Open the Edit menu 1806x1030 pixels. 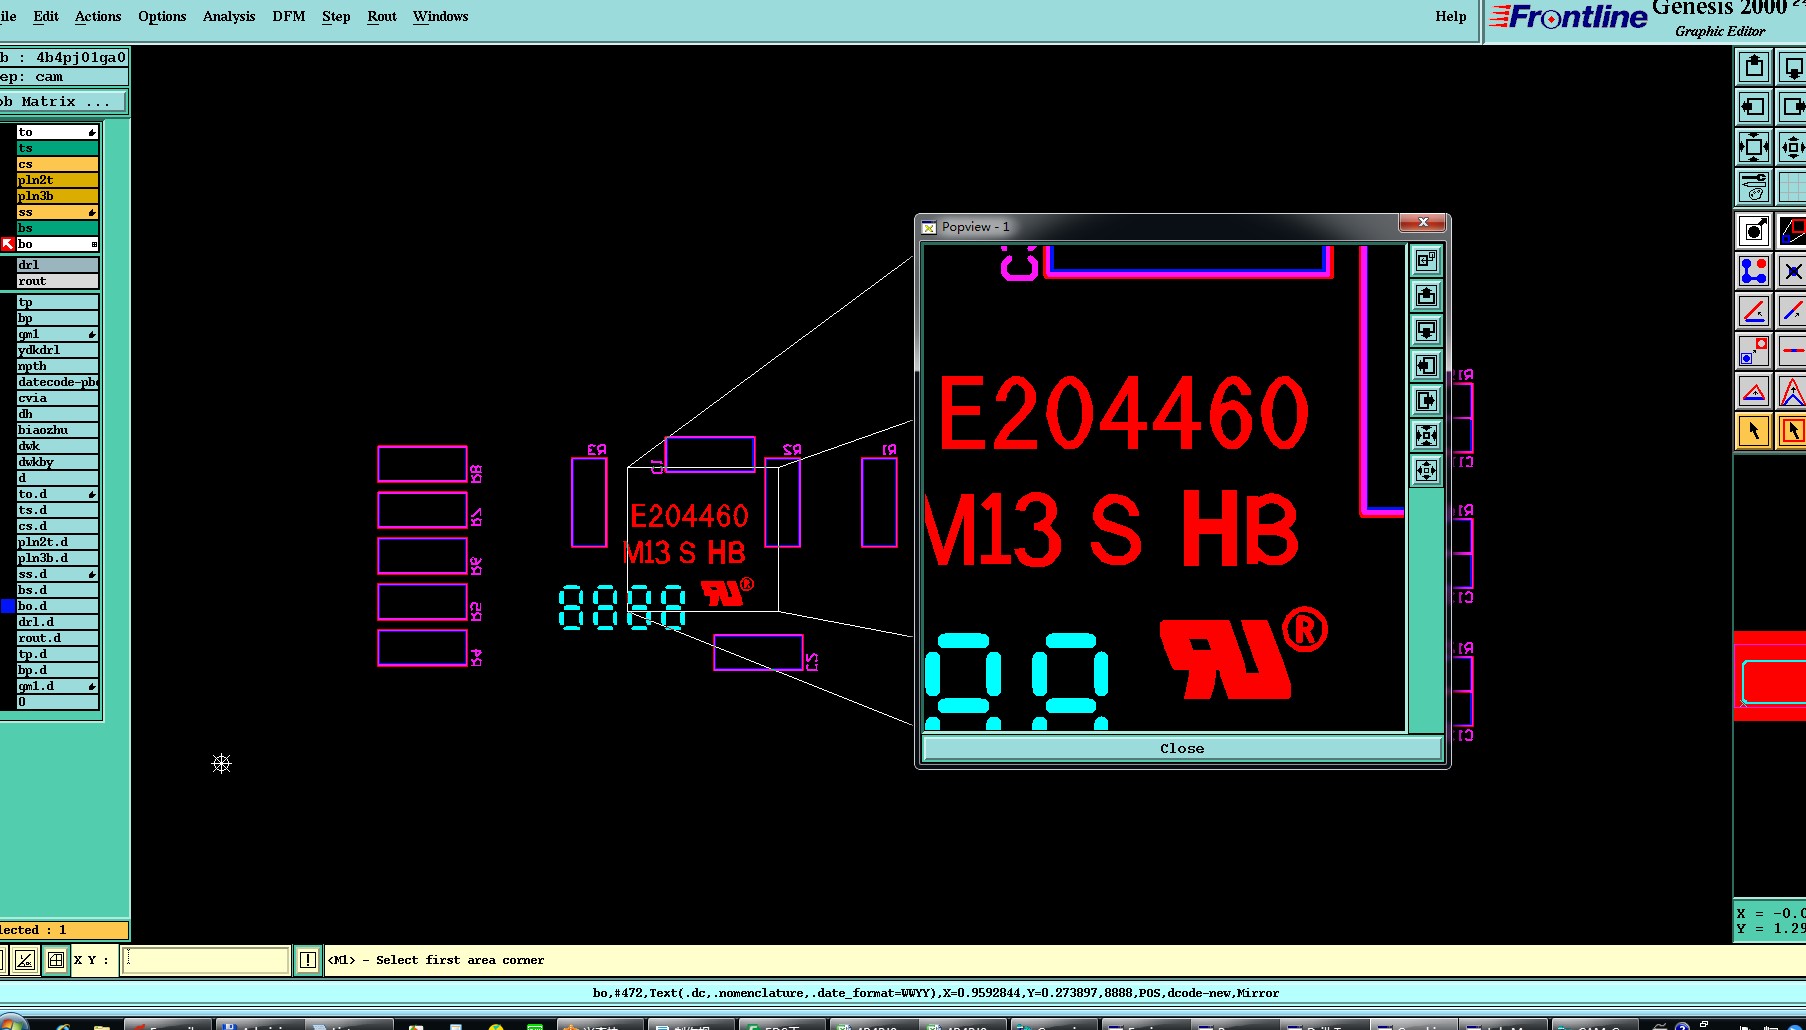[46, 16]
